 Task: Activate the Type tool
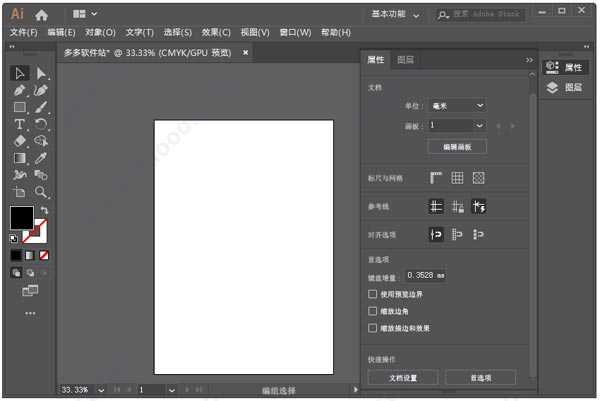tap(20, 124)
